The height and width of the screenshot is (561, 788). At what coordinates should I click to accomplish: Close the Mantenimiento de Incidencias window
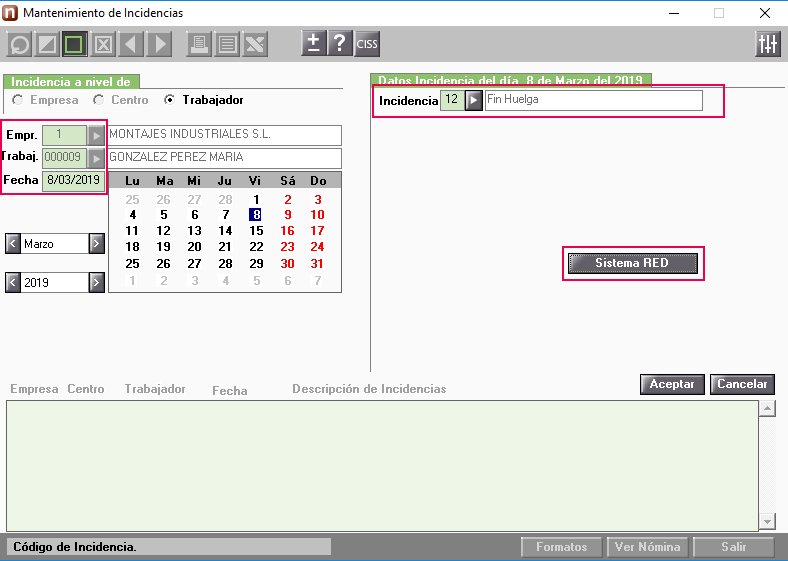point(765,13)
